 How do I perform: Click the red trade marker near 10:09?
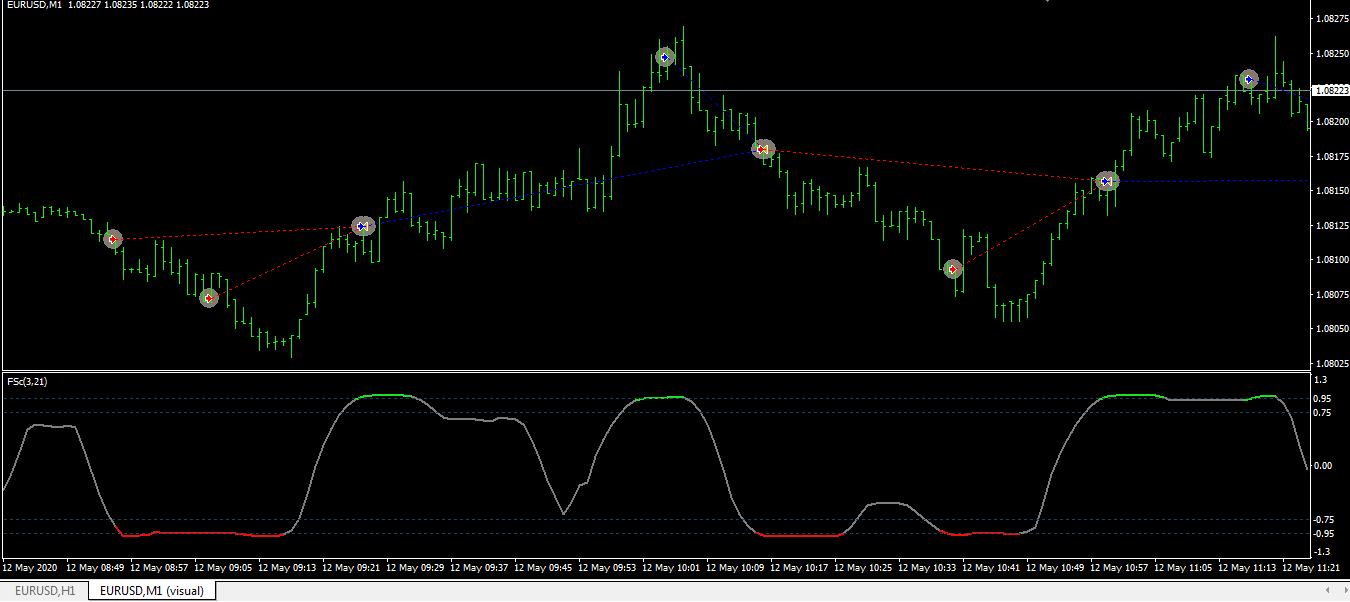[763, 150]
